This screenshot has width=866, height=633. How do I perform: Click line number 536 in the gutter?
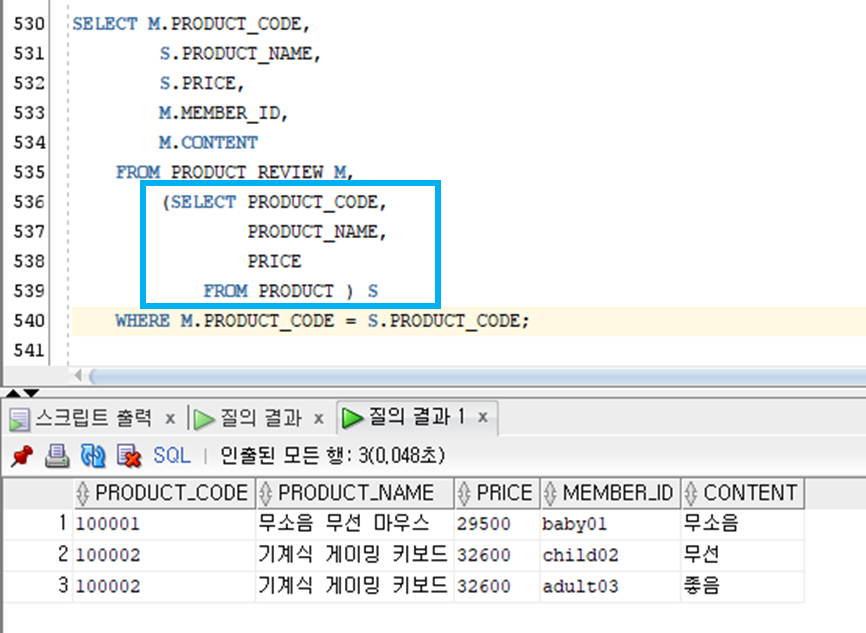coord(29,202)
